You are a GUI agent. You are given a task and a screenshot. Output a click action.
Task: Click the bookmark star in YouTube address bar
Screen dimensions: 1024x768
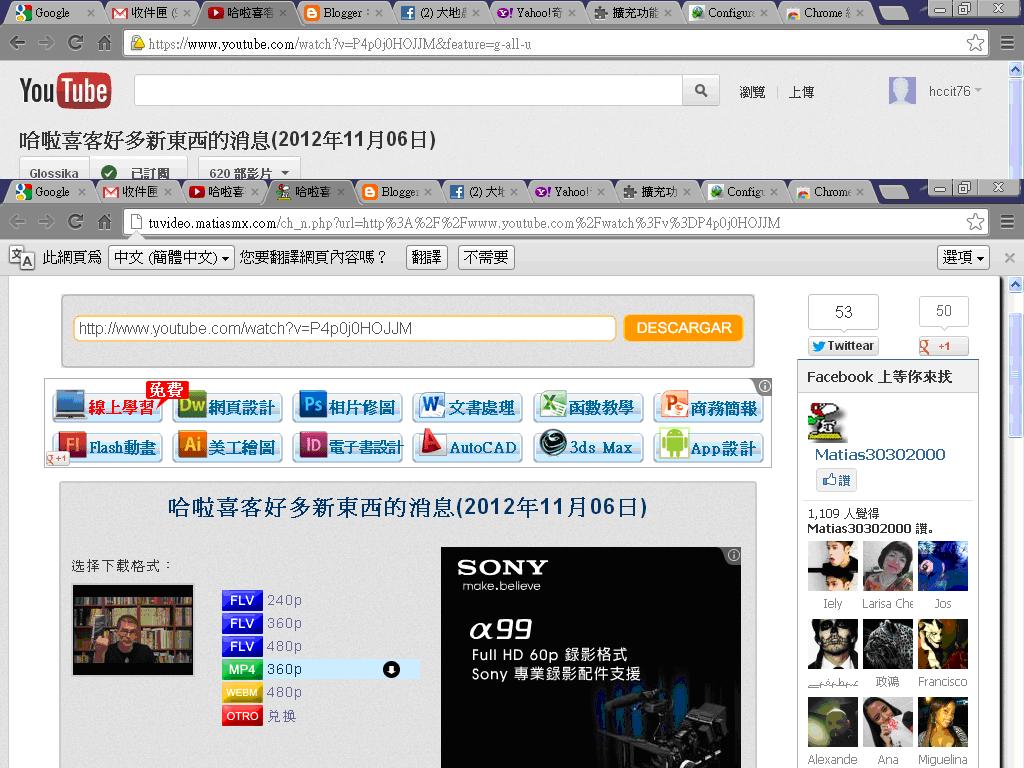pos(975,44)
